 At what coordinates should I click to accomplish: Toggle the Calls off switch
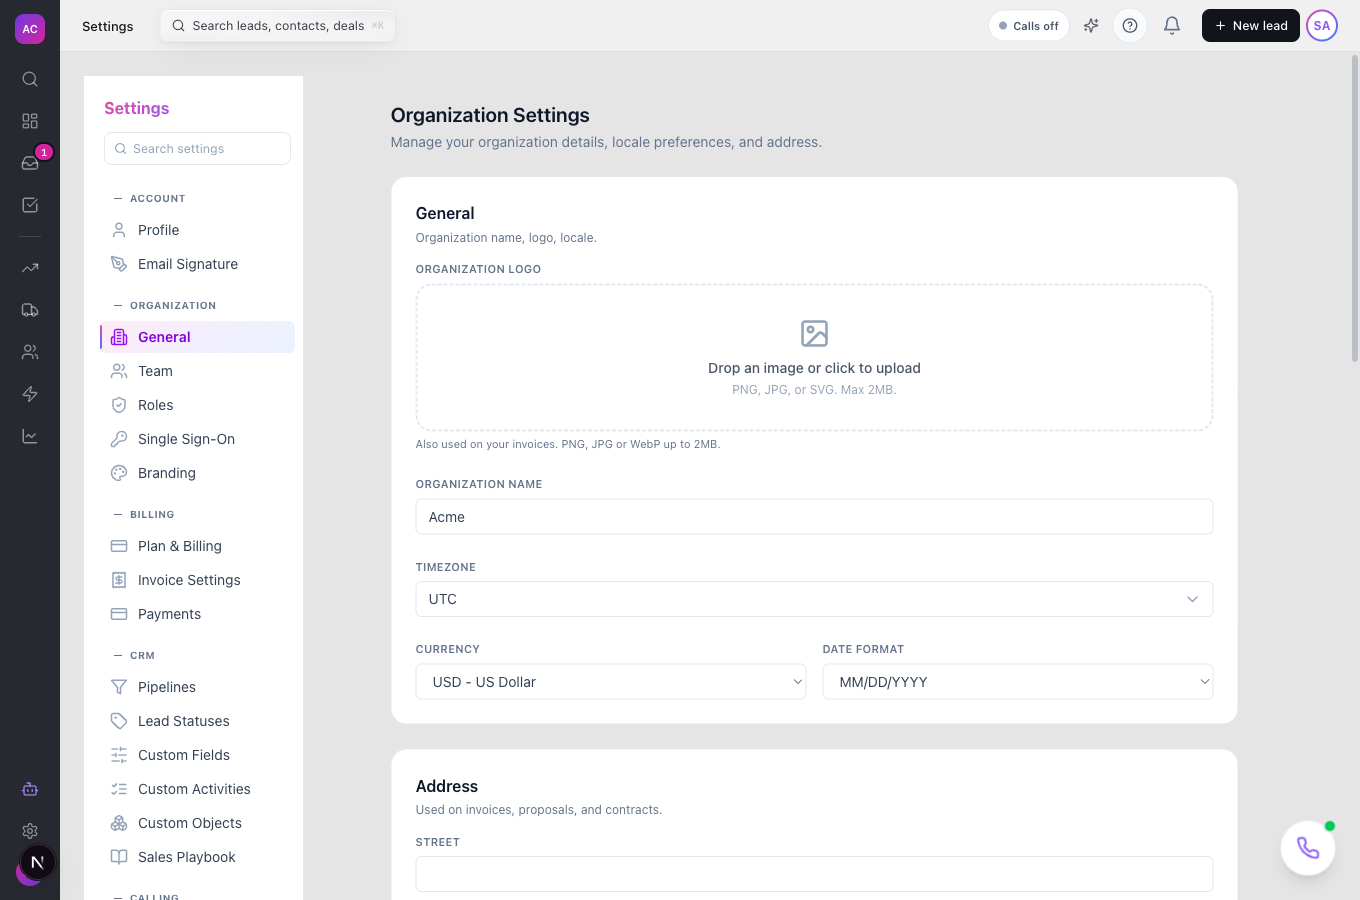point(1029,26)
